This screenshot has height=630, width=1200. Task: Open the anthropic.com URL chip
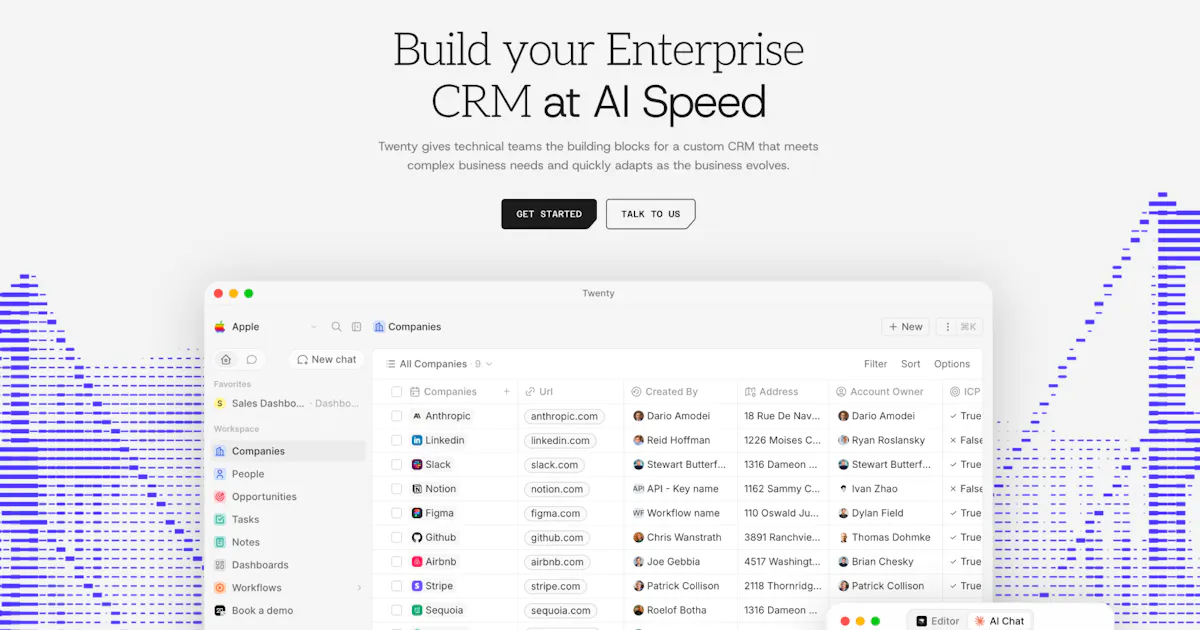564,416
